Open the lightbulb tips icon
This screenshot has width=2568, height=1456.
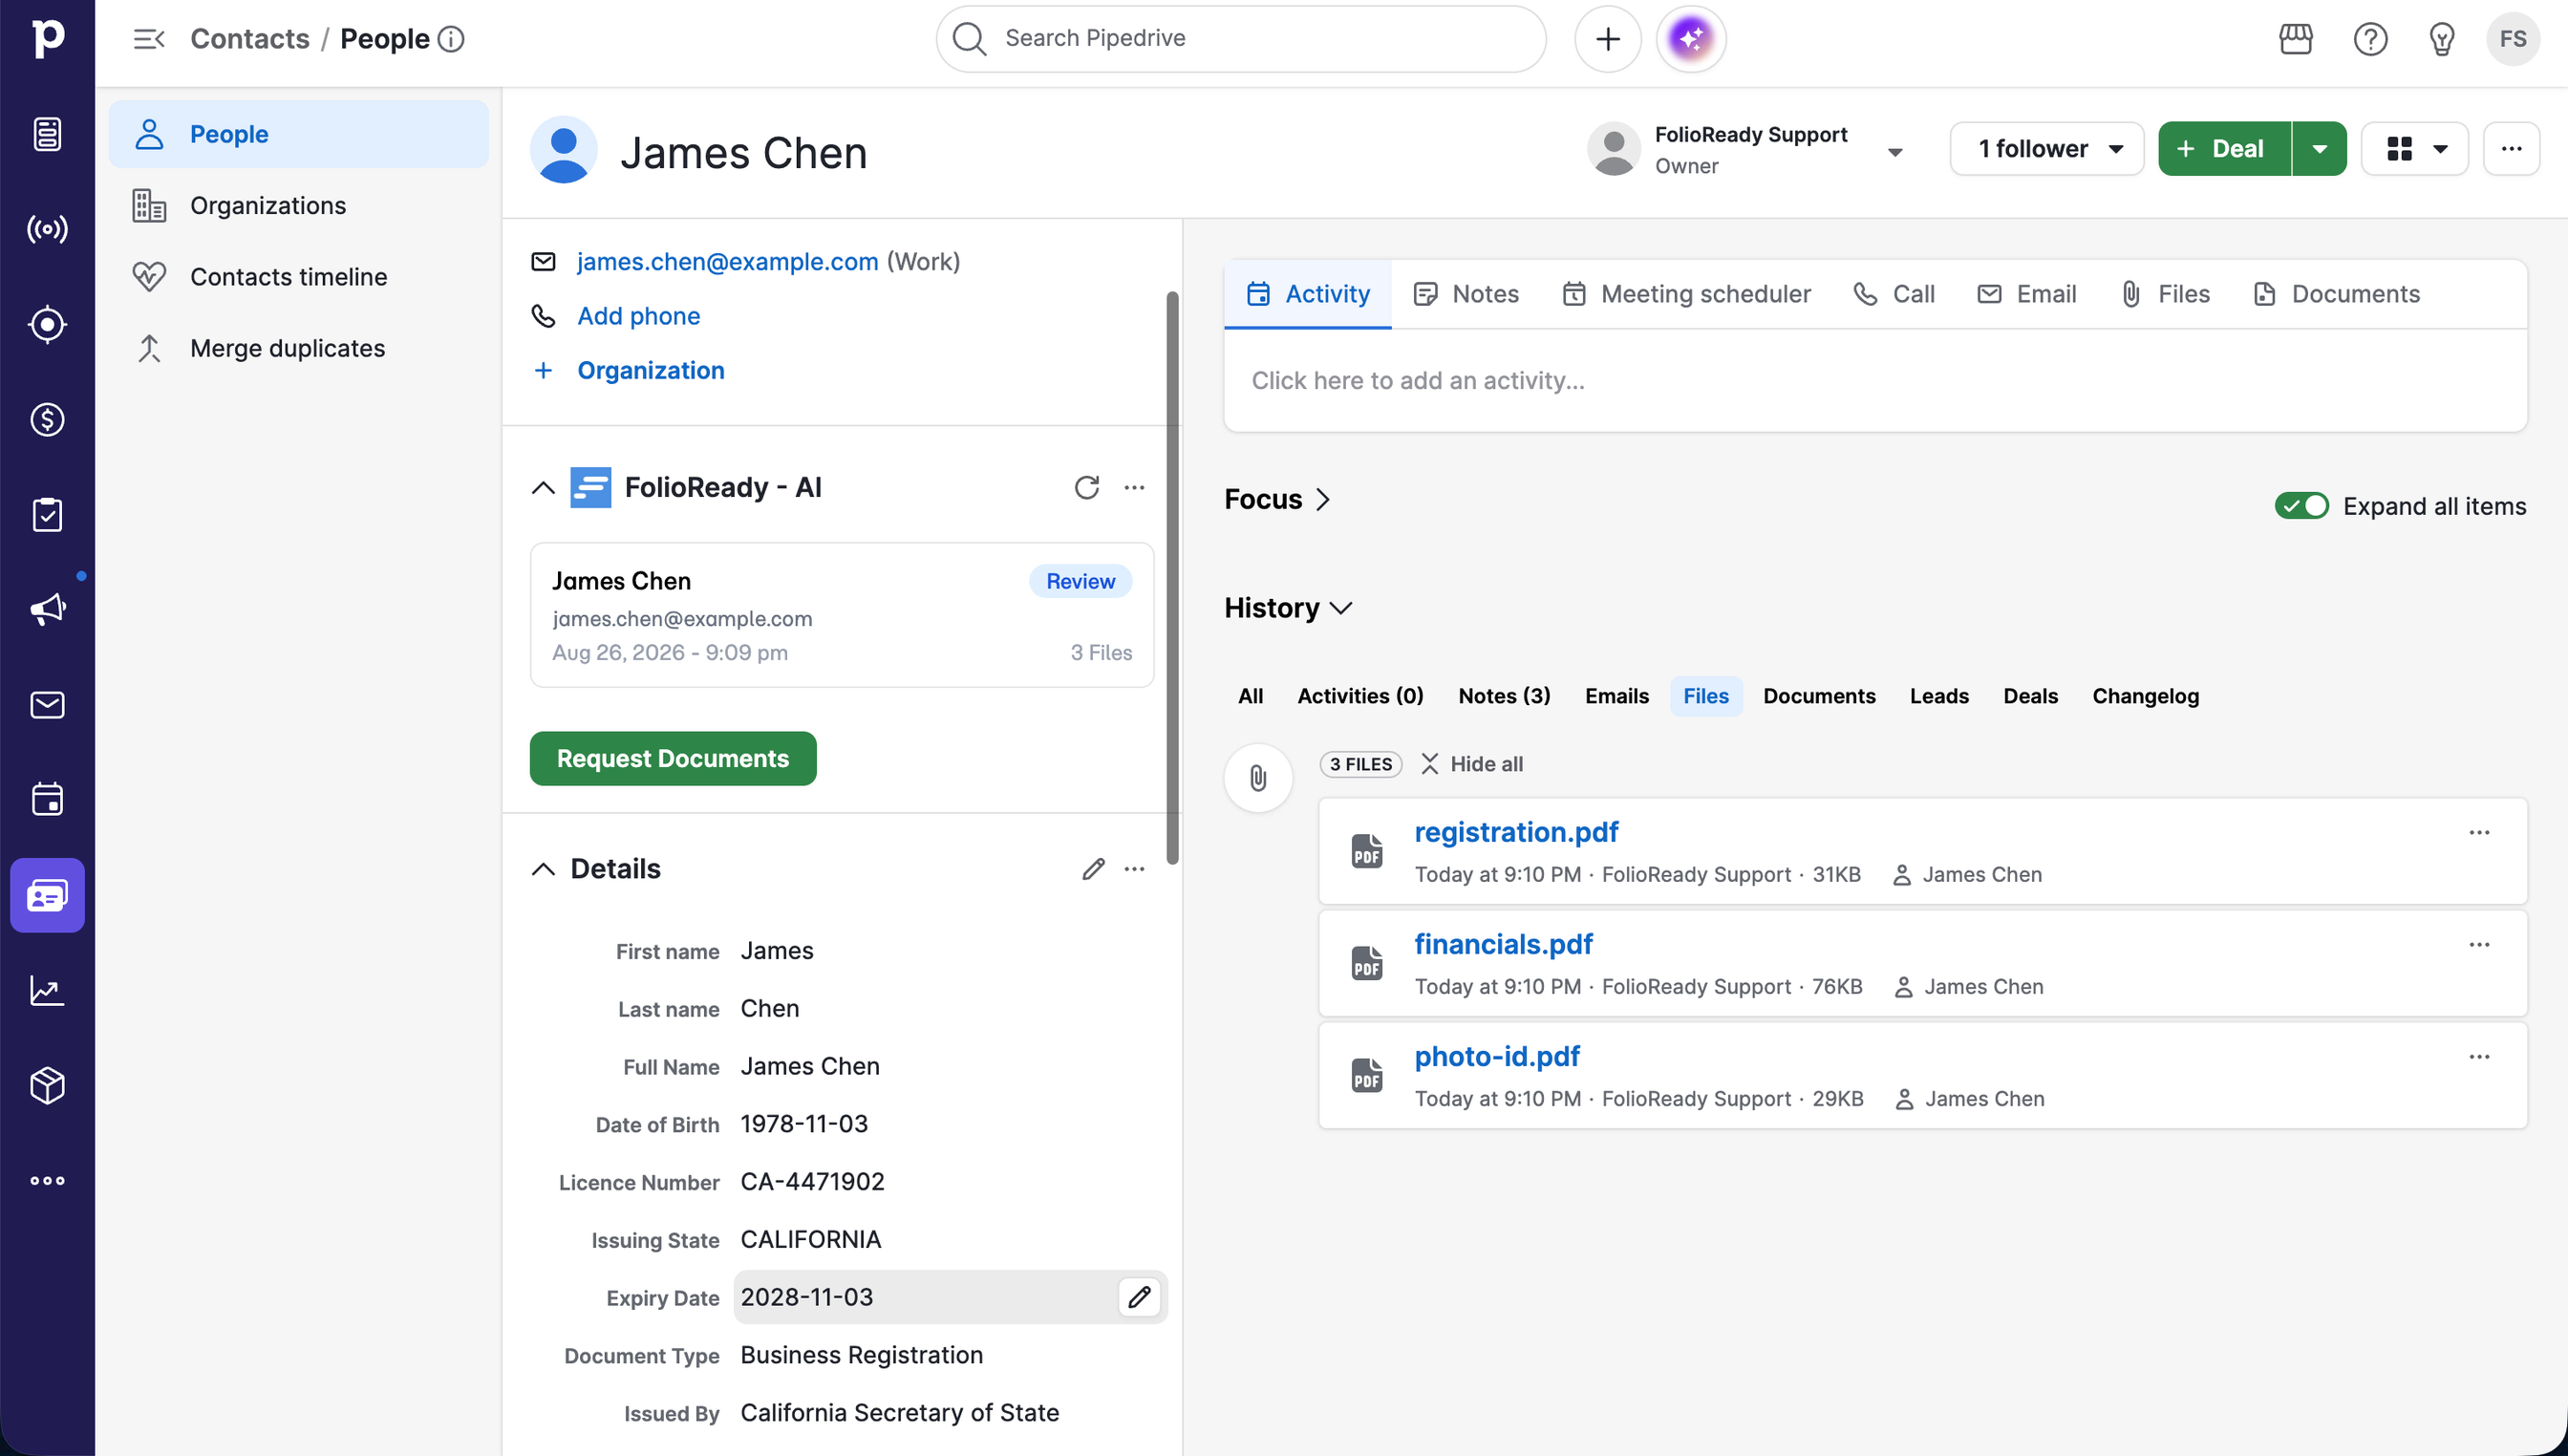2442,39
